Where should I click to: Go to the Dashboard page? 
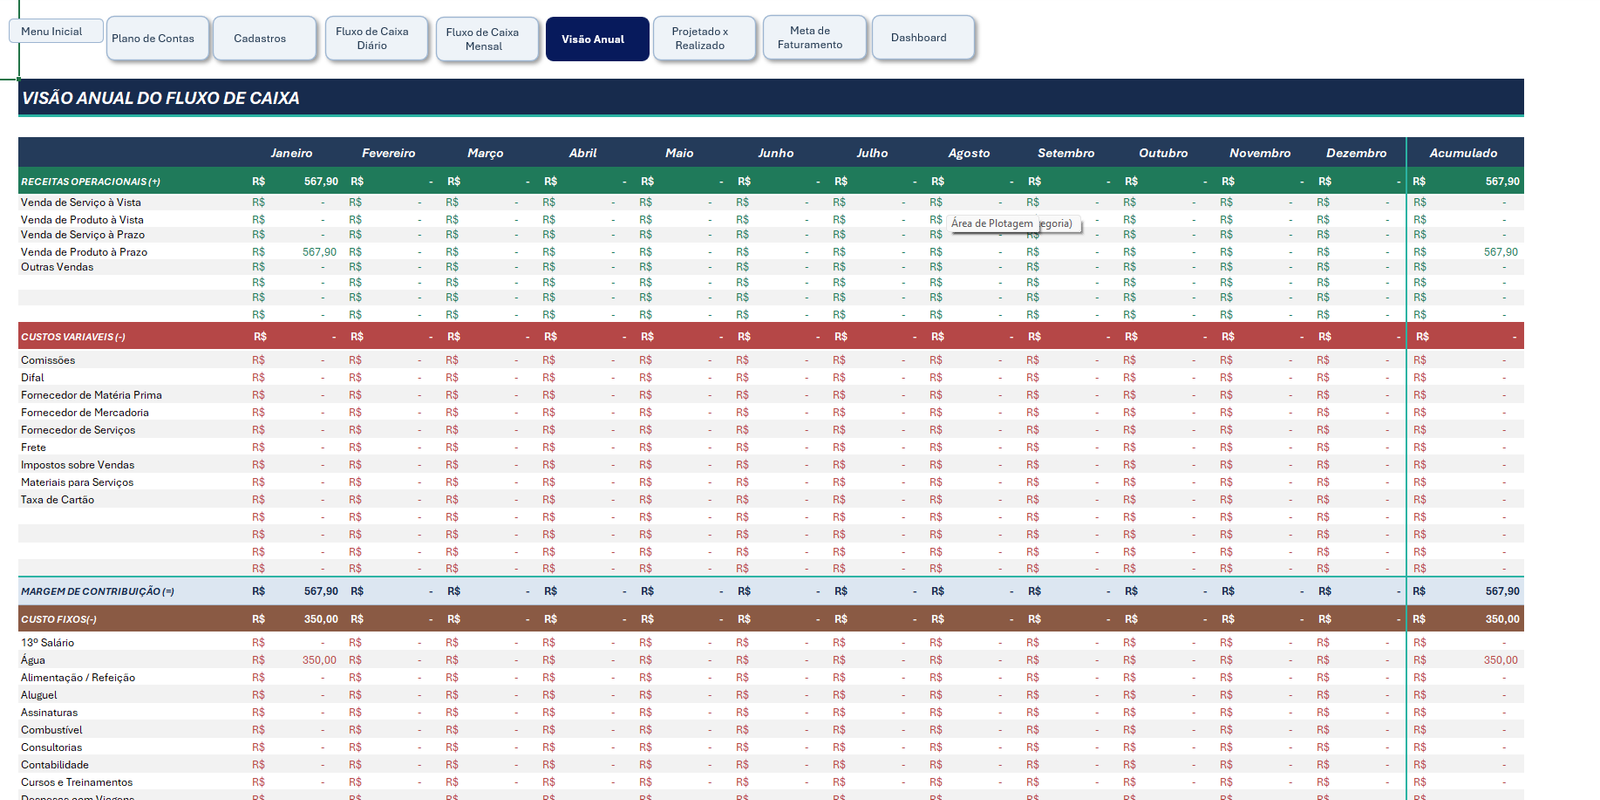(x=923, y=37)
